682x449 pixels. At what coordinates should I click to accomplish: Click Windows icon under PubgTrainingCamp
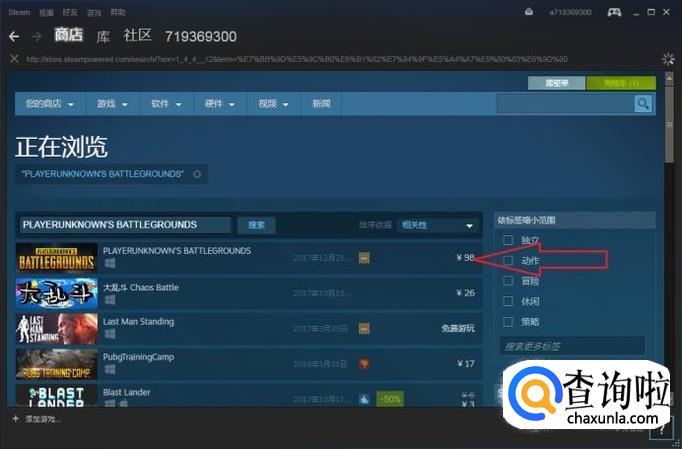click(110, 369)
